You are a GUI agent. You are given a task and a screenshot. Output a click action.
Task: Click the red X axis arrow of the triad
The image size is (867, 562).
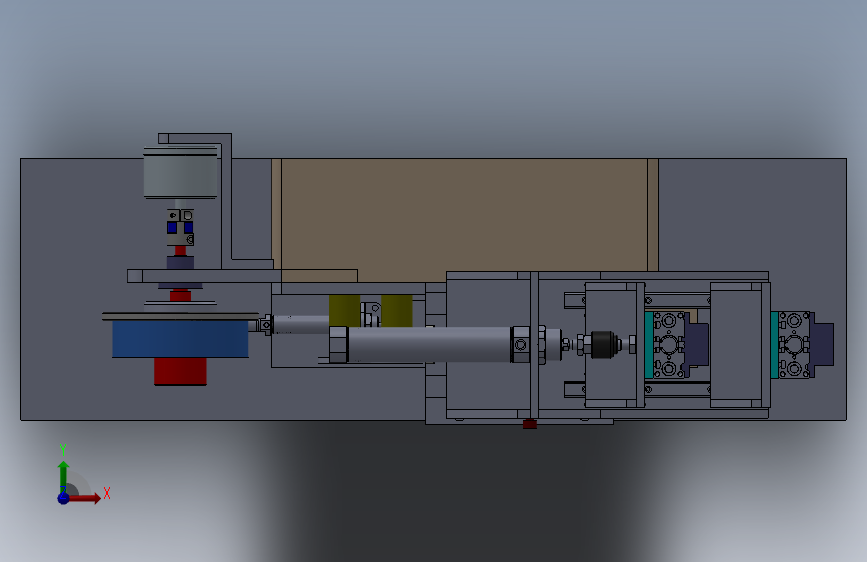point(84,498)
